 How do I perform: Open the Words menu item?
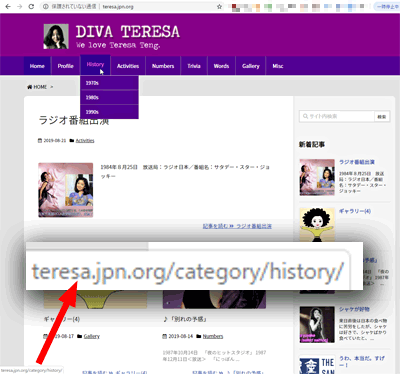221,66
